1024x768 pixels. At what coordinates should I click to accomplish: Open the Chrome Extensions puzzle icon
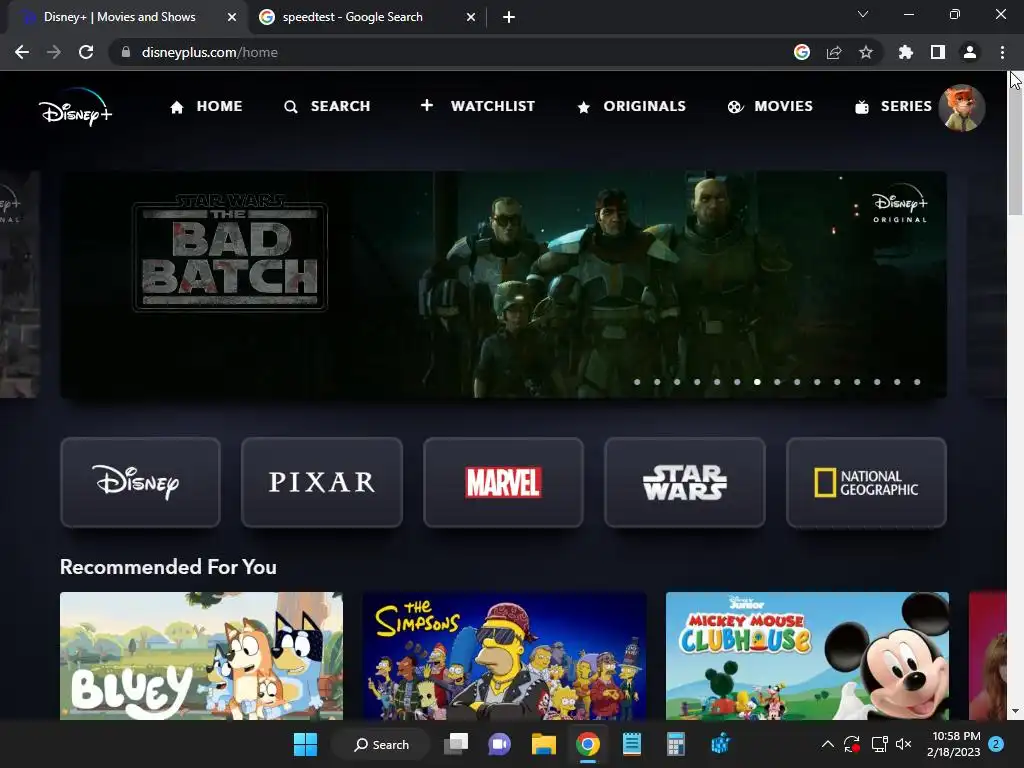point(905,52)
